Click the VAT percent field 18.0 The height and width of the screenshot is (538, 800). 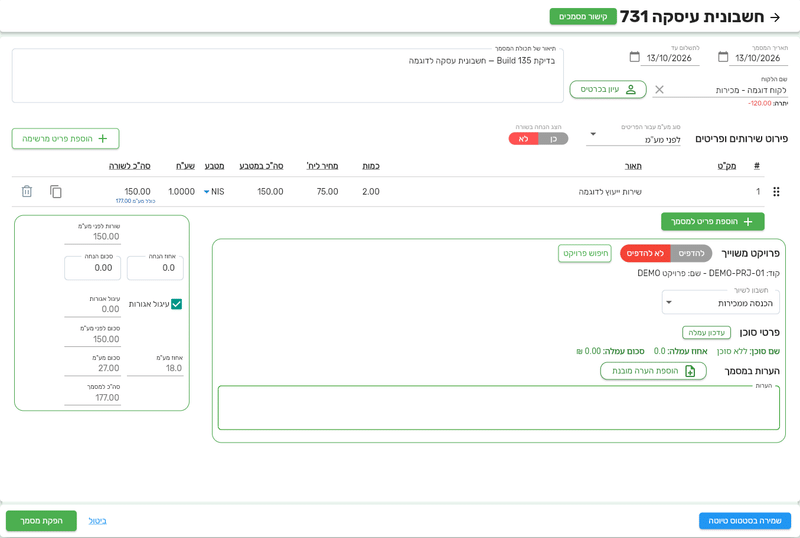[x=155, y=368]
